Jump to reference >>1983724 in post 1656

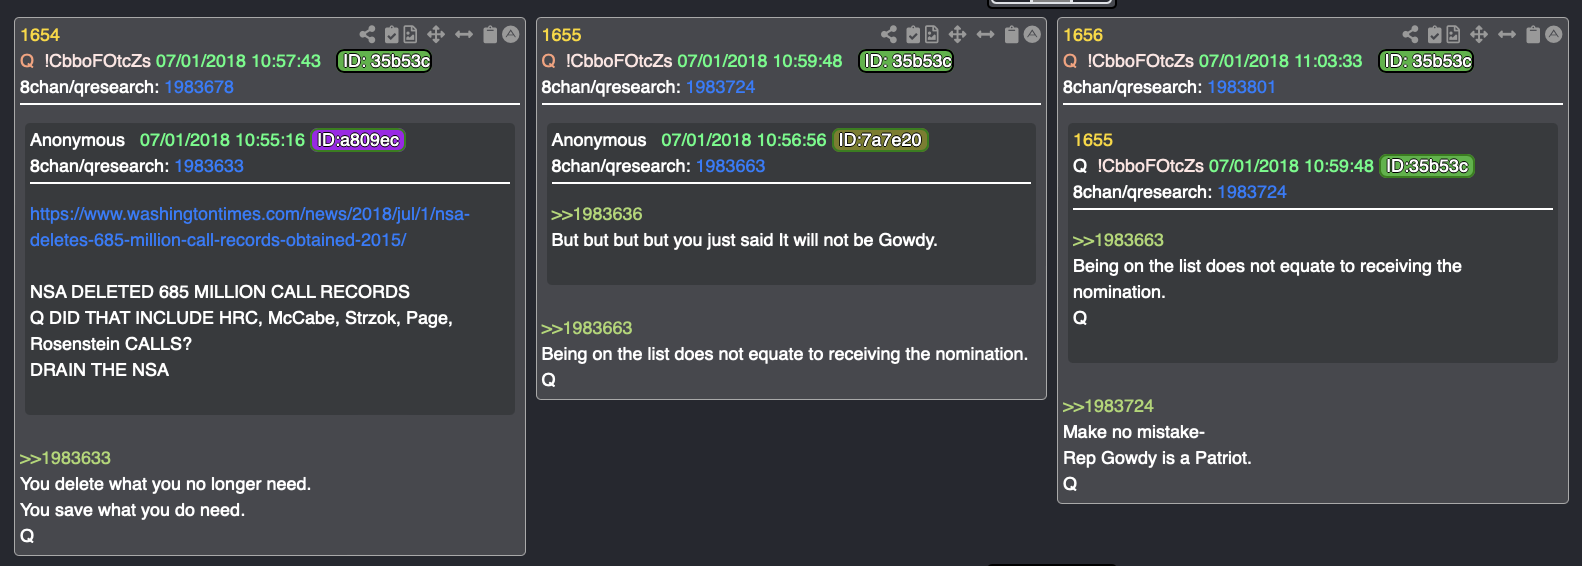coord(1108,406)
